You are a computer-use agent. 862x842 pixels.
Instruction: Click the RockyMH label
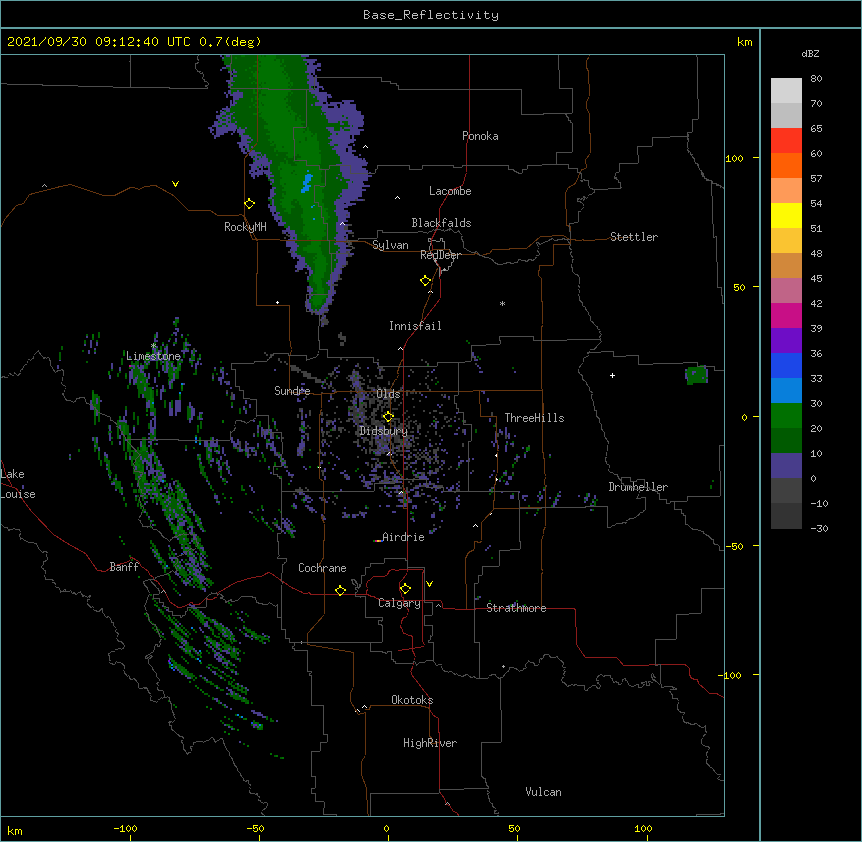coord(245,227)
